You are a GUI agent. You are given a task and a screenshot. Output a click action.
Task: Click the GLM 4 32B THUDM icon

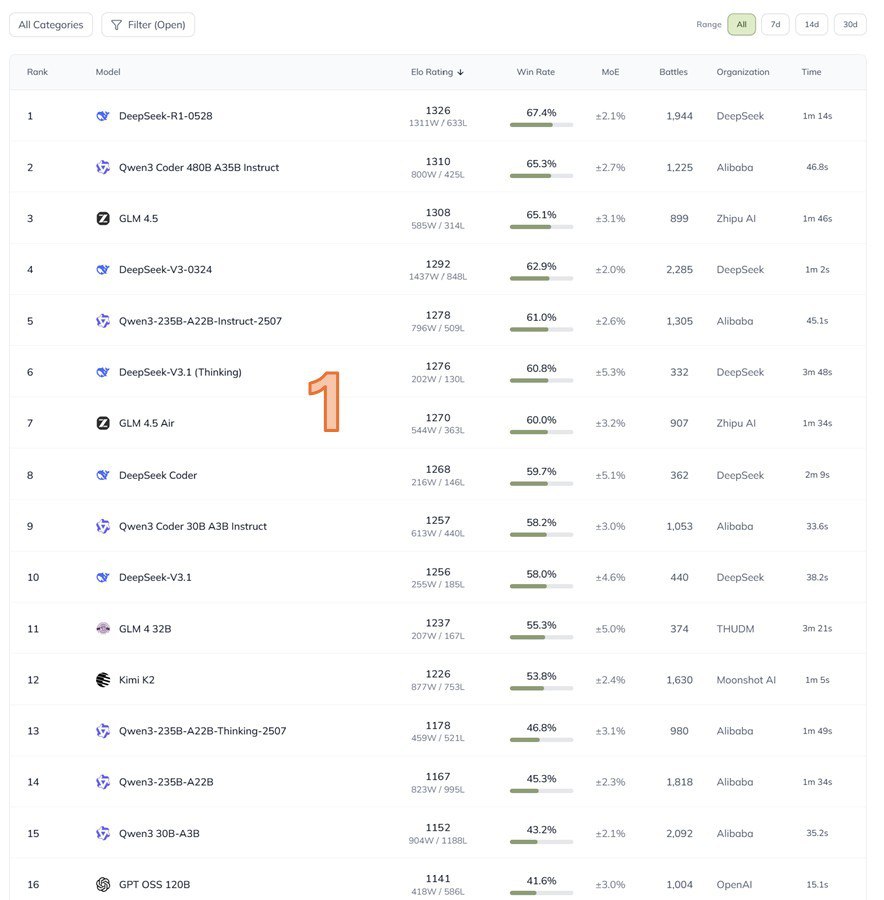(103, 629)
